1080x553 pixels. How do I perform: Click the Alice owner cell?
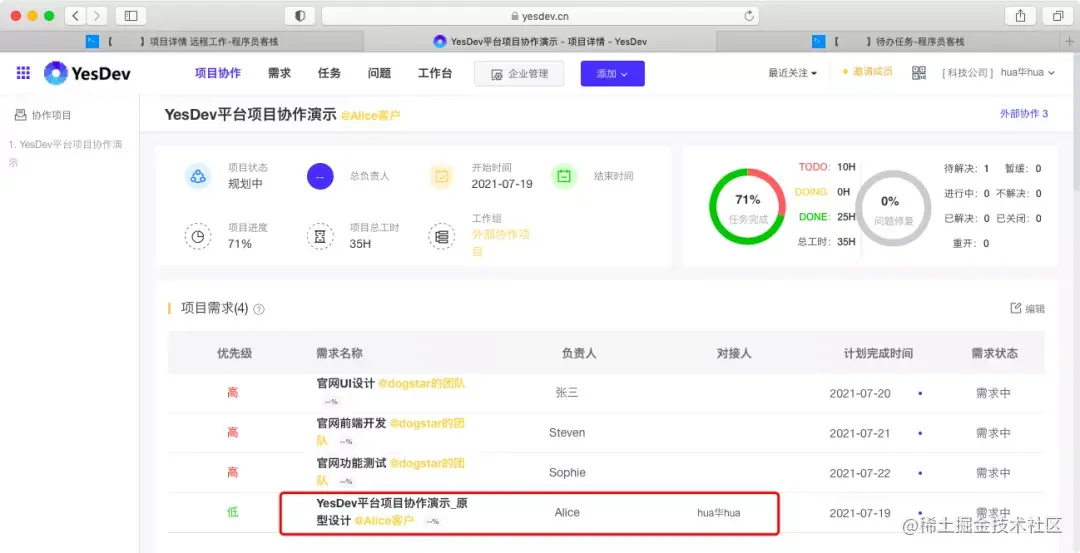(567, 512)
